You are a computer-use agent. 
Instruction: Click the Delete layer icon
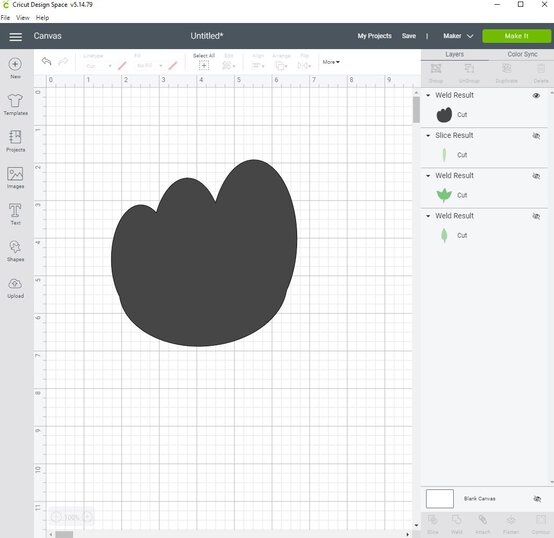tap(541, 69)
